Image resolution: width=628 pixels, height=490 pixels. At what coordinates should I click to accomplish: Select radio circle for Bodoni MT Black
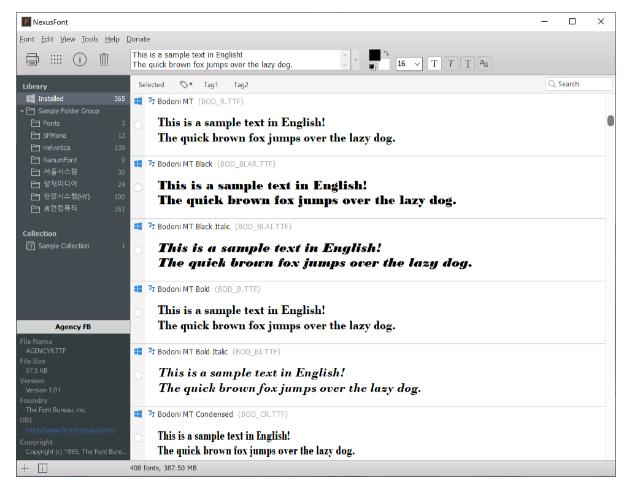coord(138,187)
